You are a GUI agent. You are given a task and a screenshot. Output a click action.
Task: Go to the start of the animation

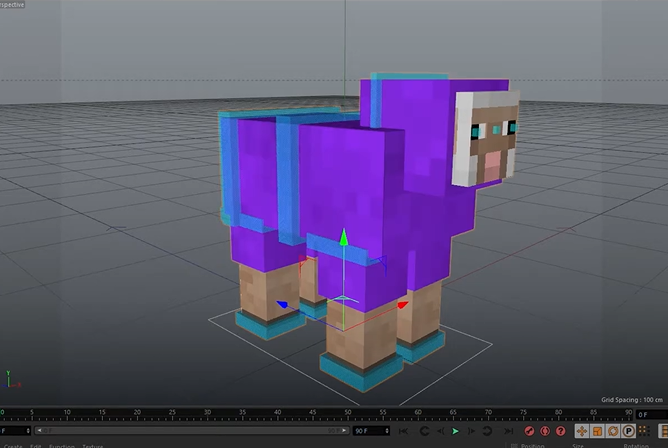pos(403,431)
